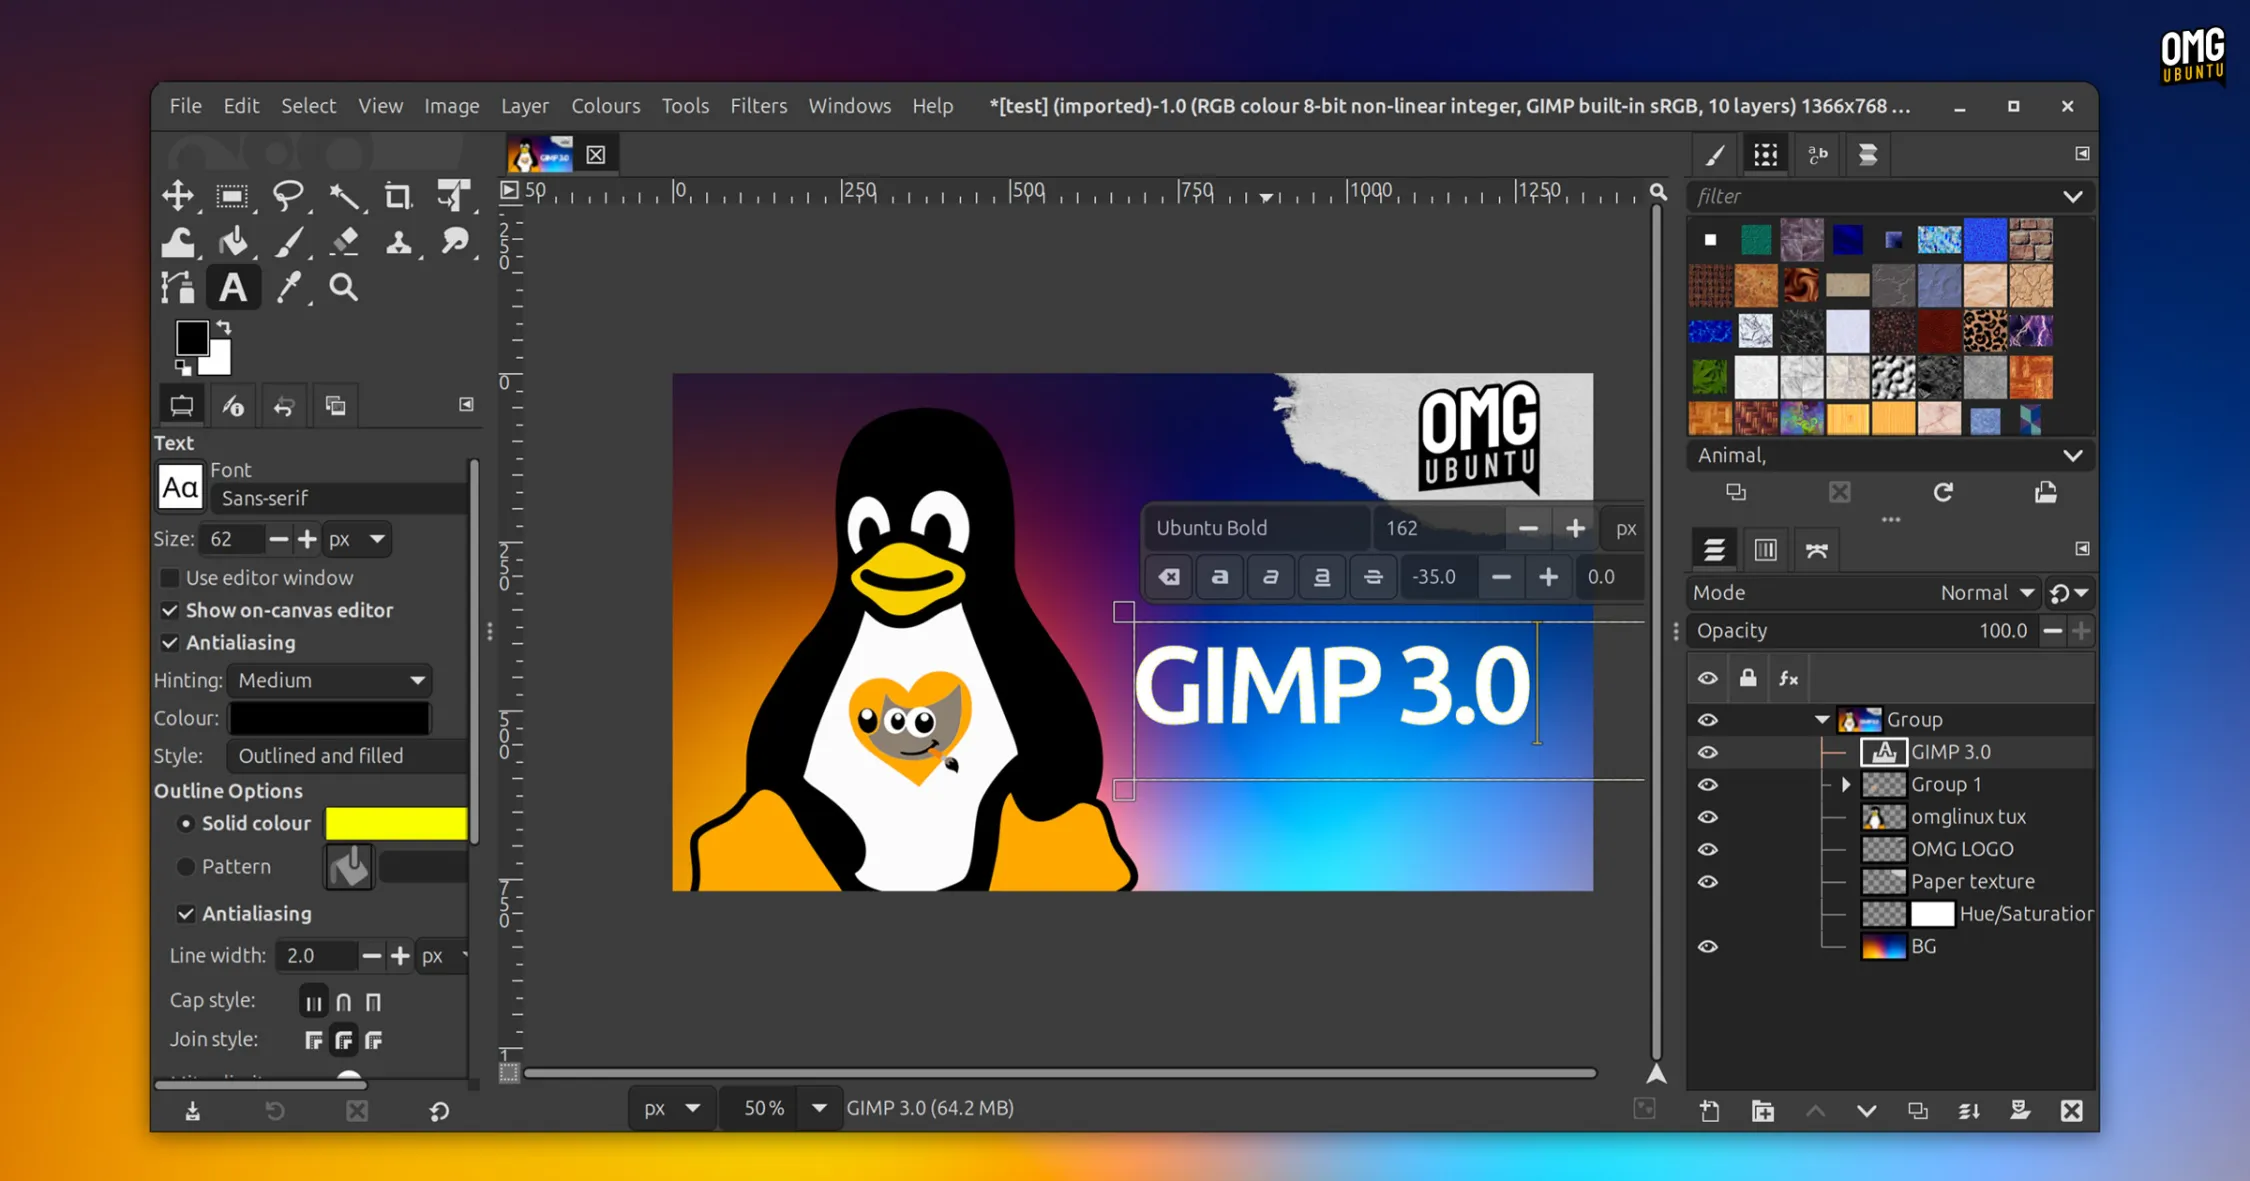Select the Zoom magnifier tool

click(344, 288)
